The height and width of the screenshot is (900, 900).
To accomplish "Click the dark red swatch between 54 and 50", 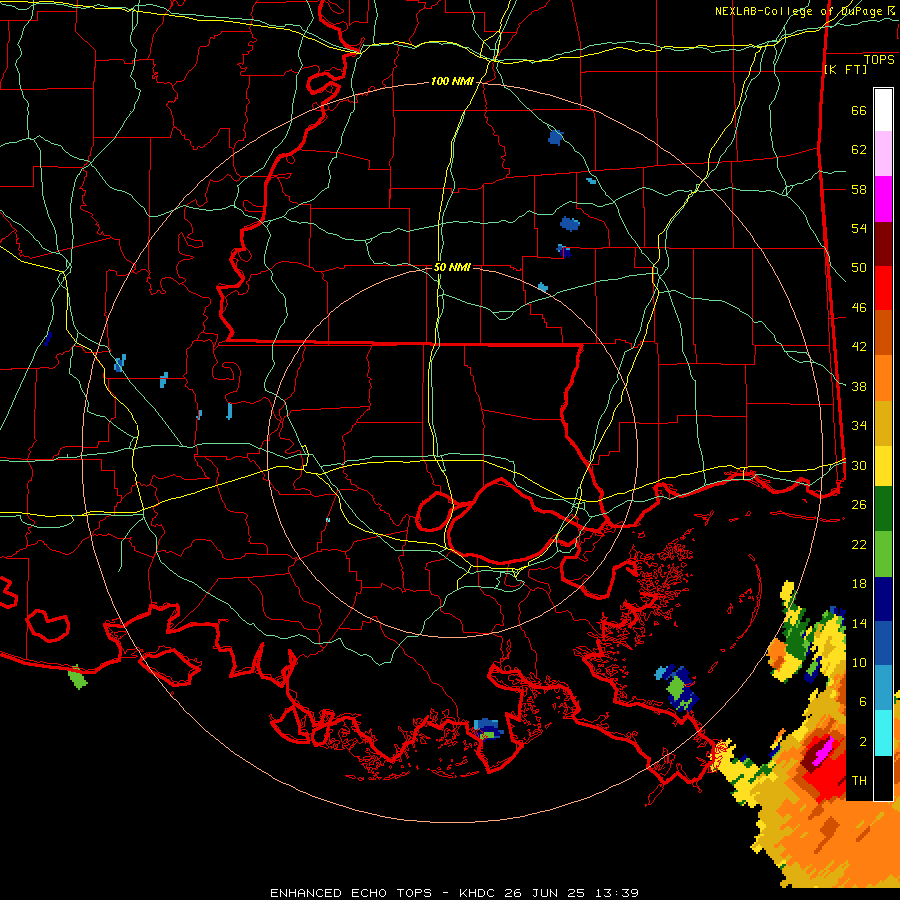I will 883,244.
